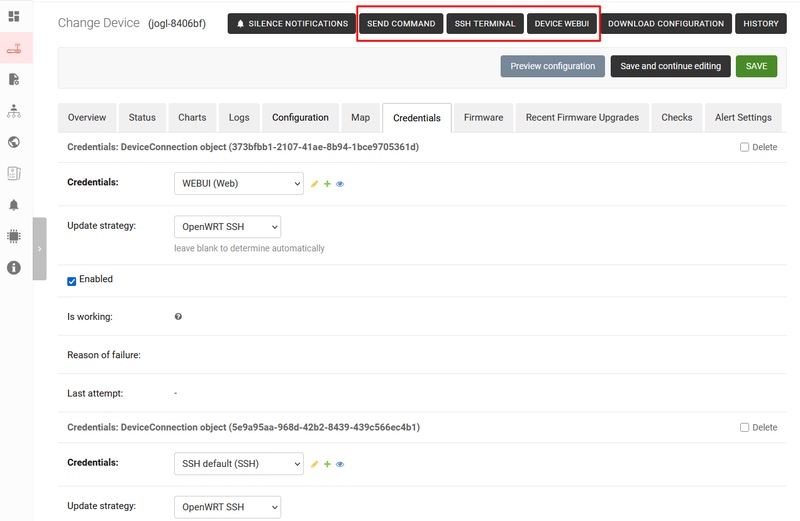
Task: Tick Delete checkbox for first DeviceConnection
Action: [x=745, y=147]
